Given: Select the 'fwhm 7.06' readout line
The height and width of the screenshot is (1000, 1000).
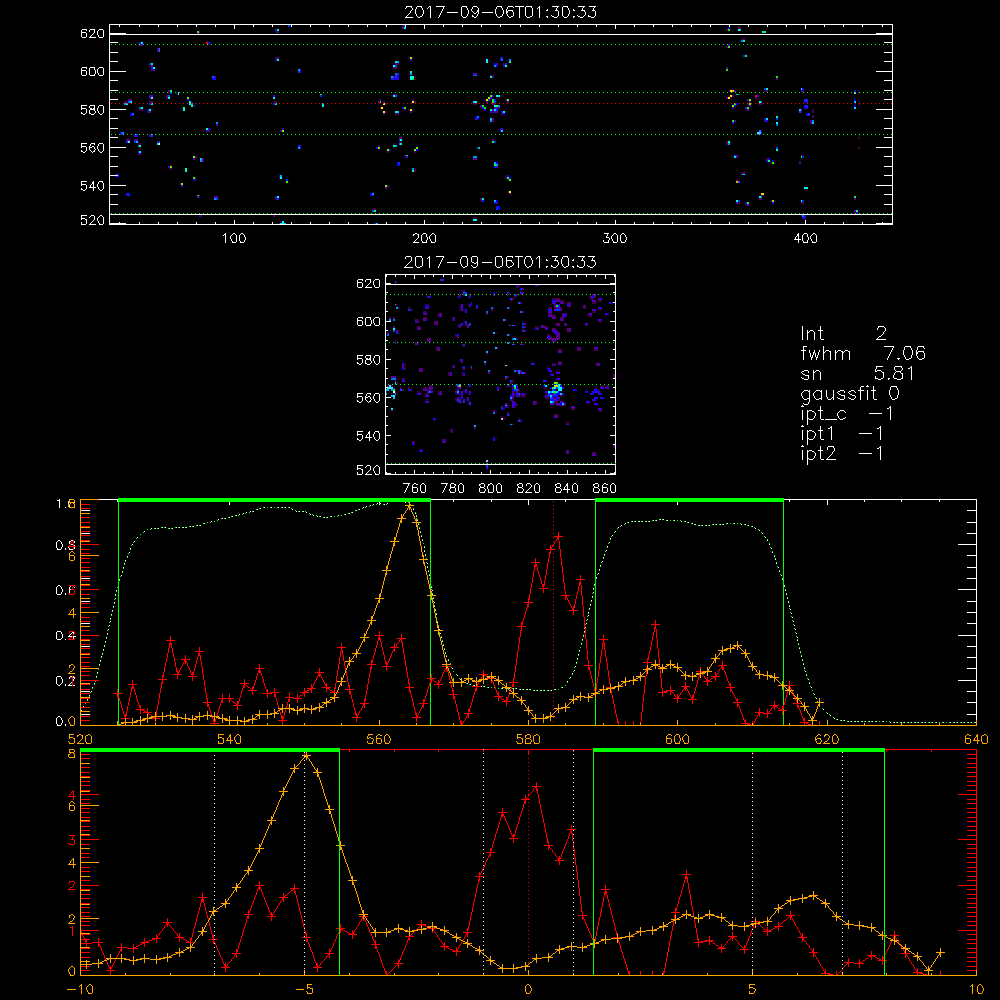Looking at the screenshot, I should pyautogui.click(x=863, y=353).
